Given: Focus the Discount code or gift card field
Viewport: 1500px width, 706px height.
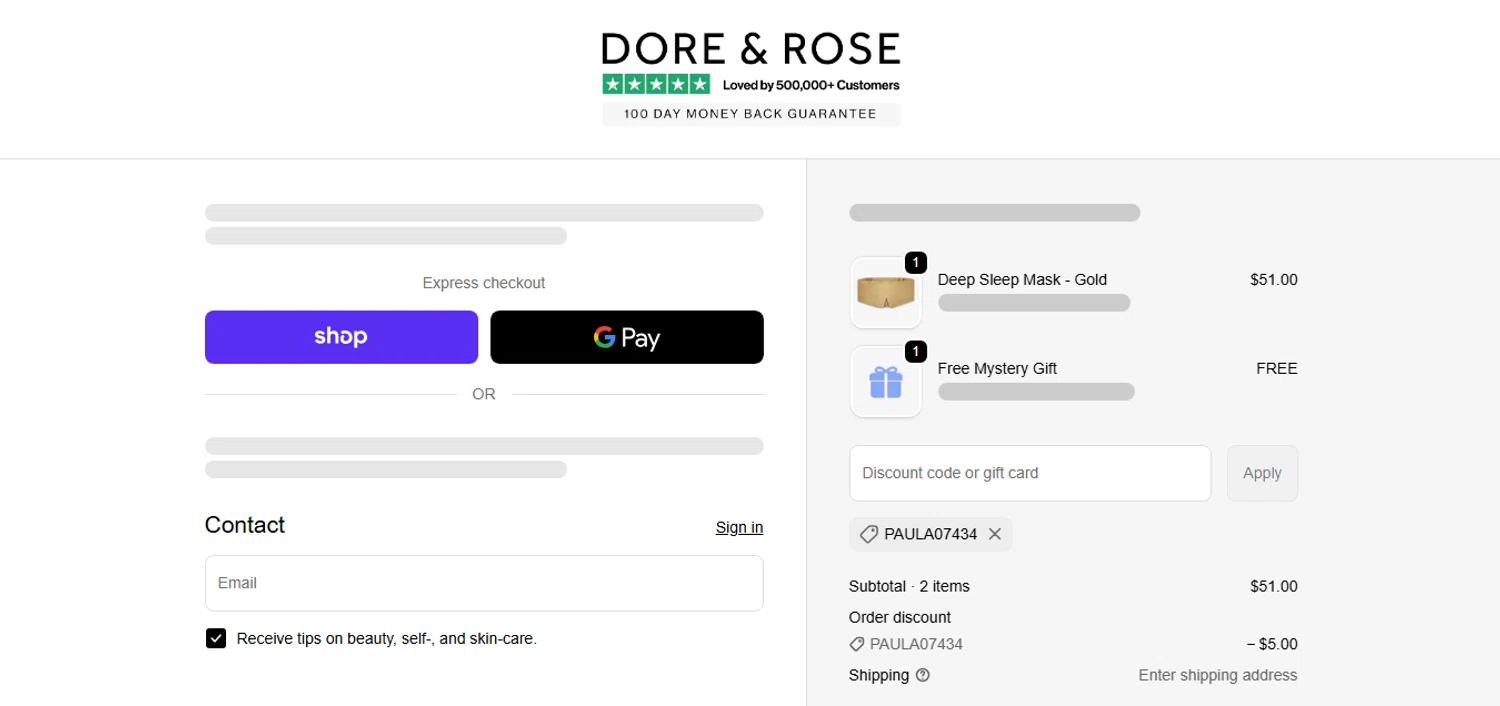Looking at the screenshot, I should coord(1030,473).
